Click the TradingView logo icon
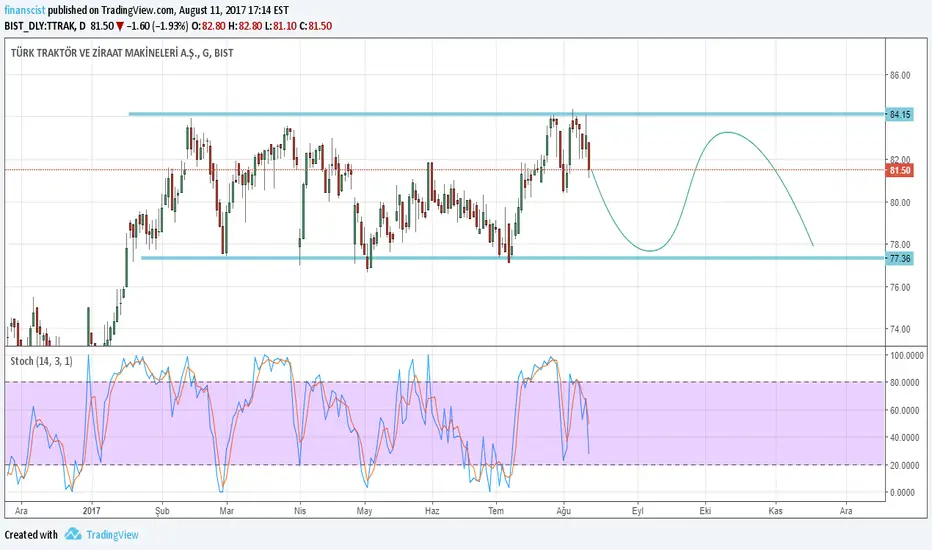The height and width of the screenshot is (550, 932). [73, 534]
